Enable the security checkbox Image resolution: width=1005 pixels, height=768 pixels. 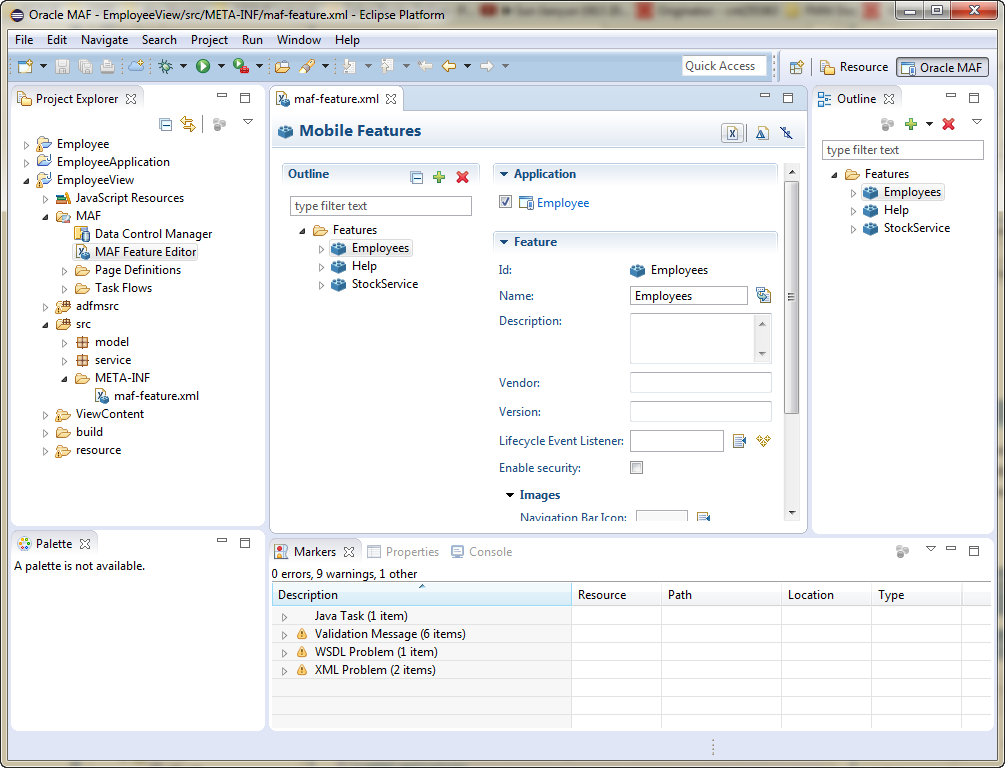(636, 467)
